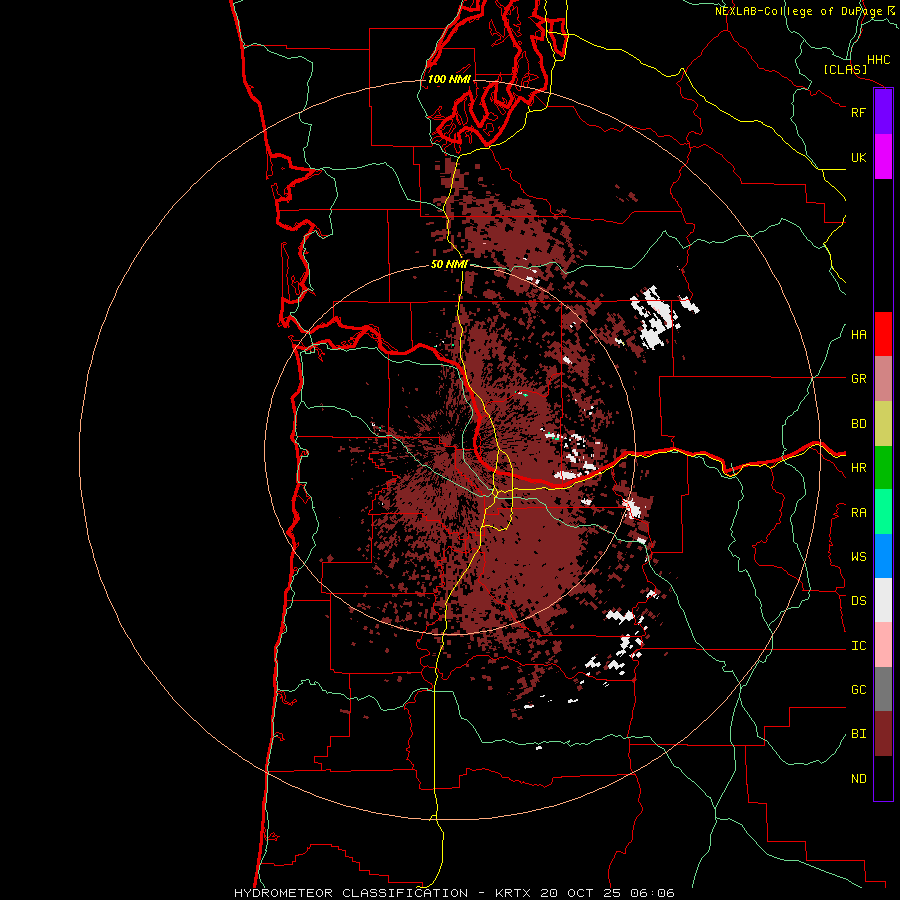Click the UK legend label

[x=858, y=157]
